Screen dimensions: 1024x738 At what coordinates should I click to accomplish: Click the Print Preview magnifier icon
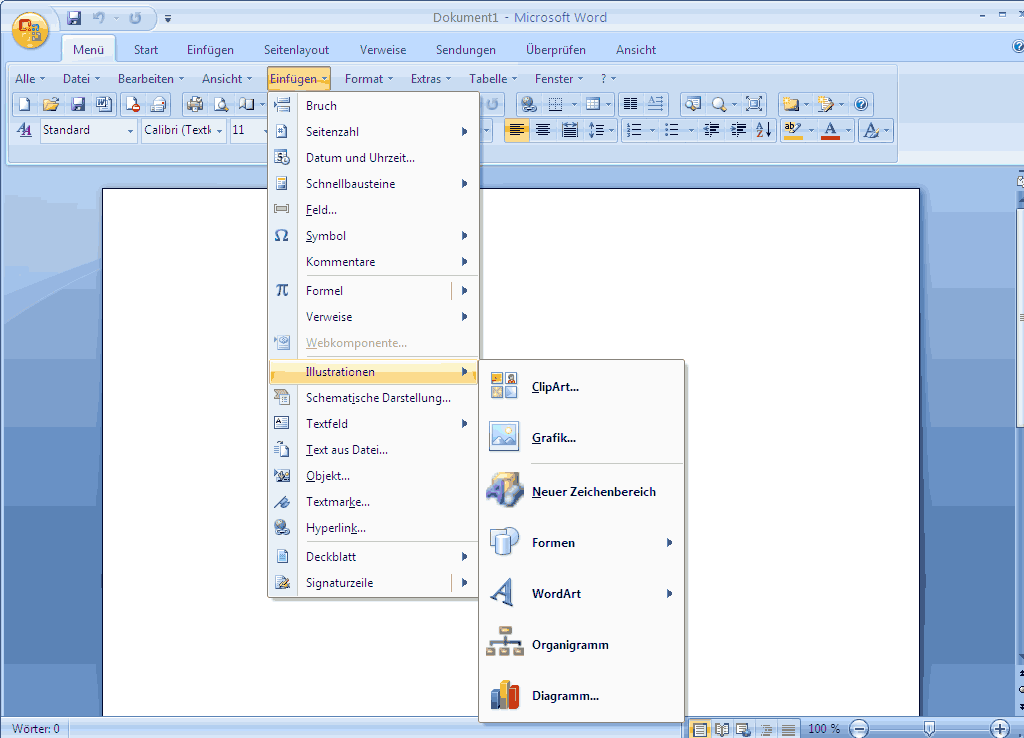pos(221,104)
